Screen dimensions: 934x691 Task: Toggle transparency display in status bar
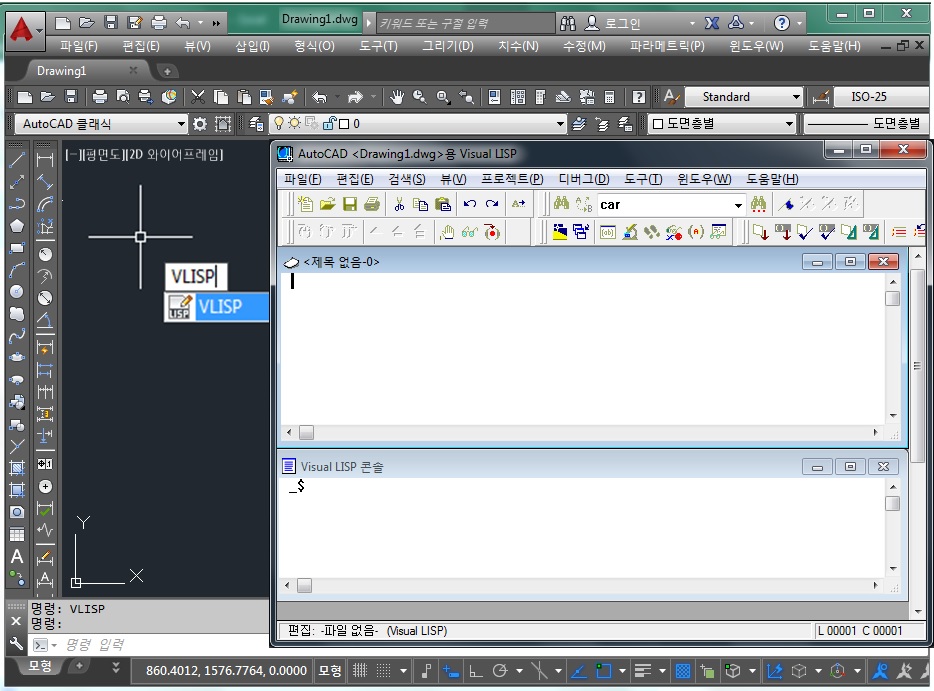coord(683,671)
